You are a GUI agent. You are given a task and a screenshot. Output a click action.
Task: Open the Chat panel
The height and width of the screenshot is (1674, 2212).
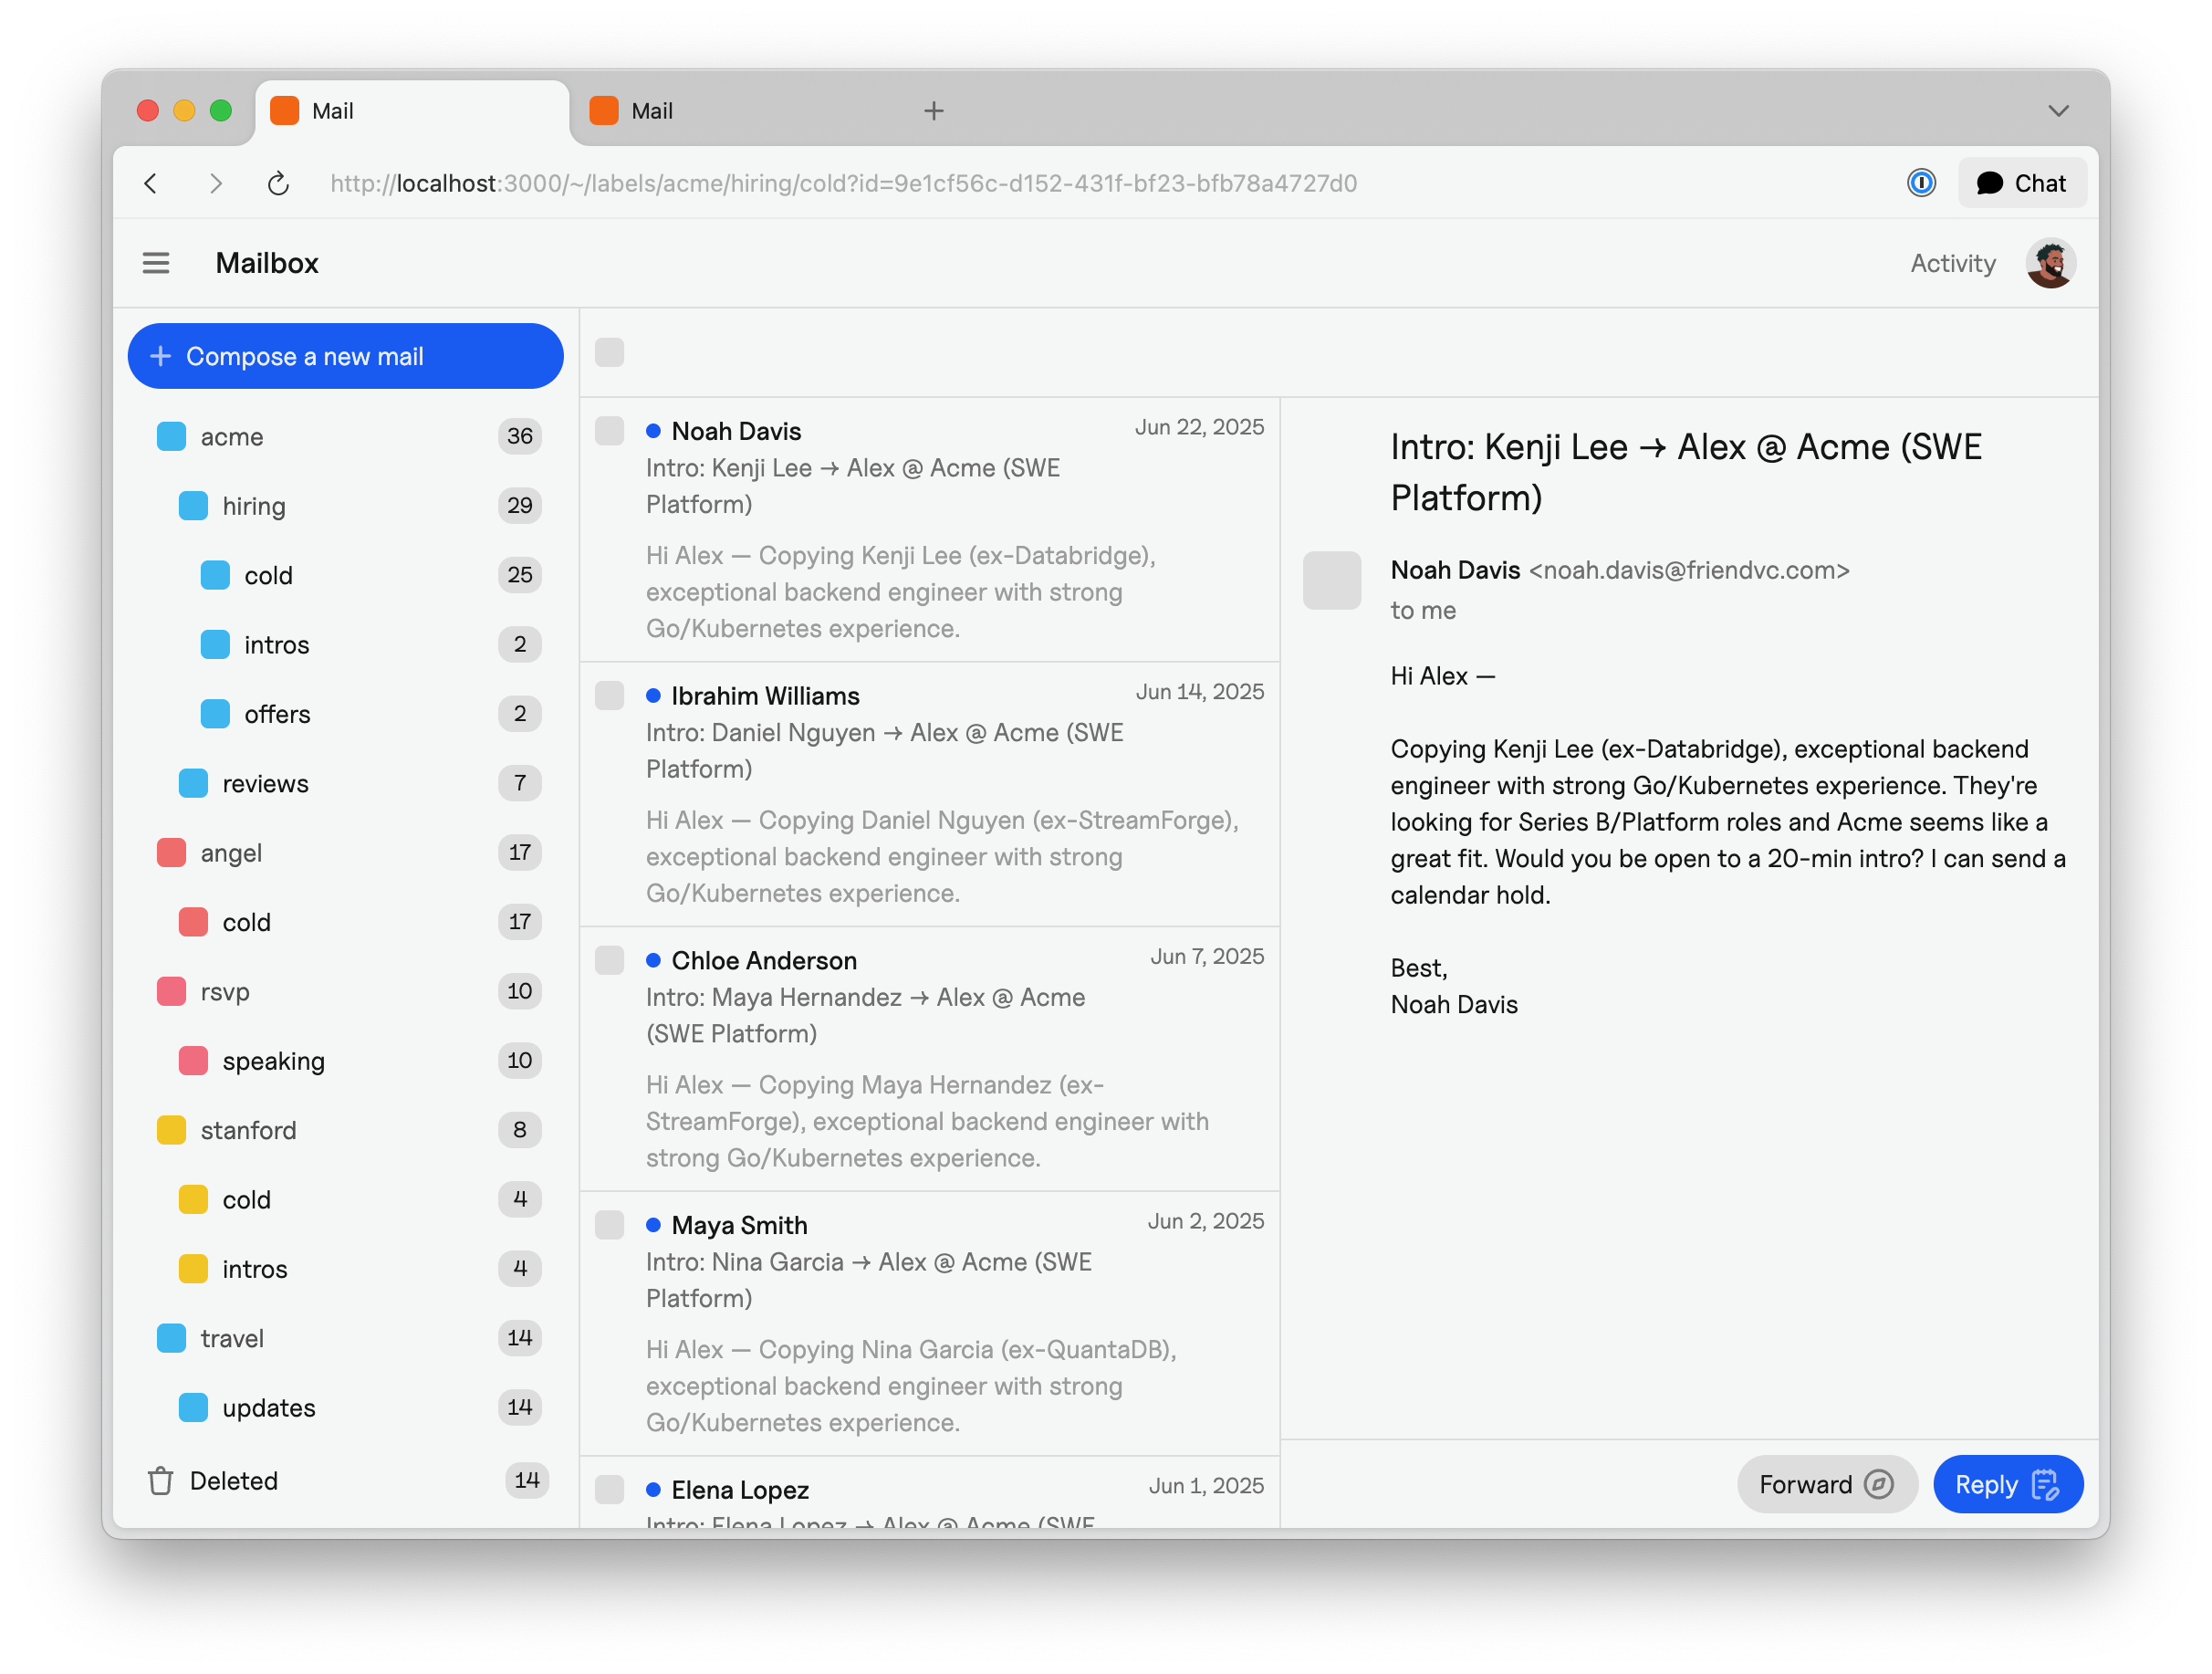[2021, 183]
